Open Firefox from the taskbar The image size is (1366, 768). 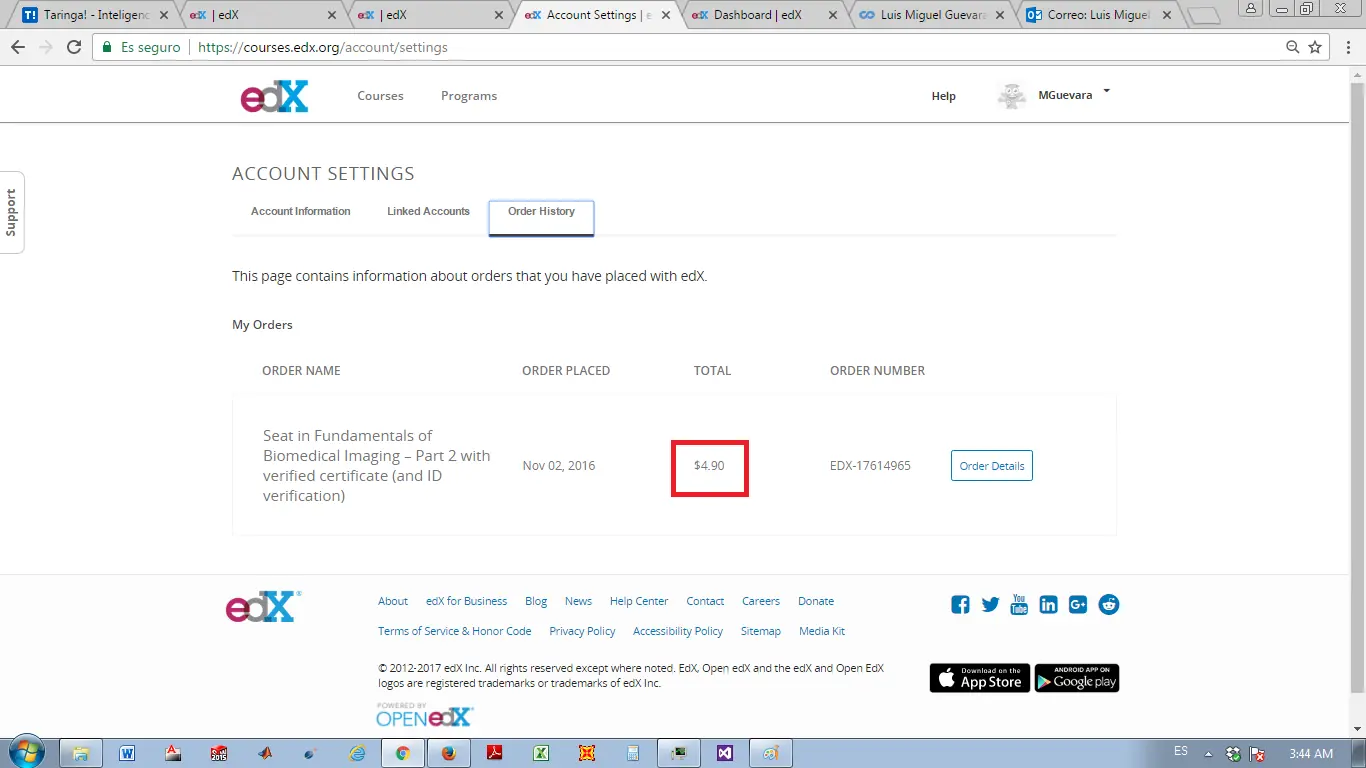point(449,753)
